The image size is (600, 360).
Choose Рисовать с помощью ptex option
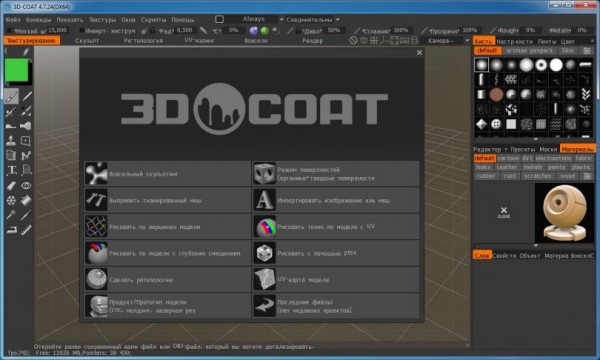[336, 253]
